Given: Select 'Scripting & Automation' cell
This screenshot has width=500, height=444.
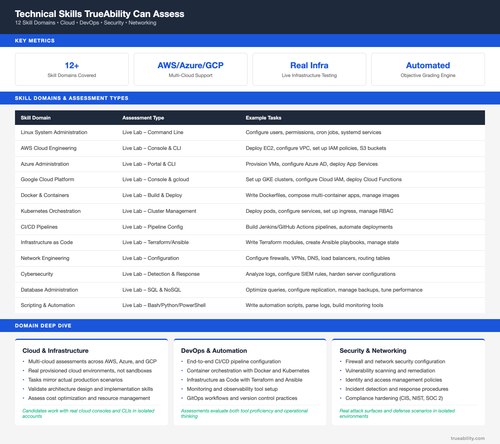Looking at the screenshot, I should point(48,305).
